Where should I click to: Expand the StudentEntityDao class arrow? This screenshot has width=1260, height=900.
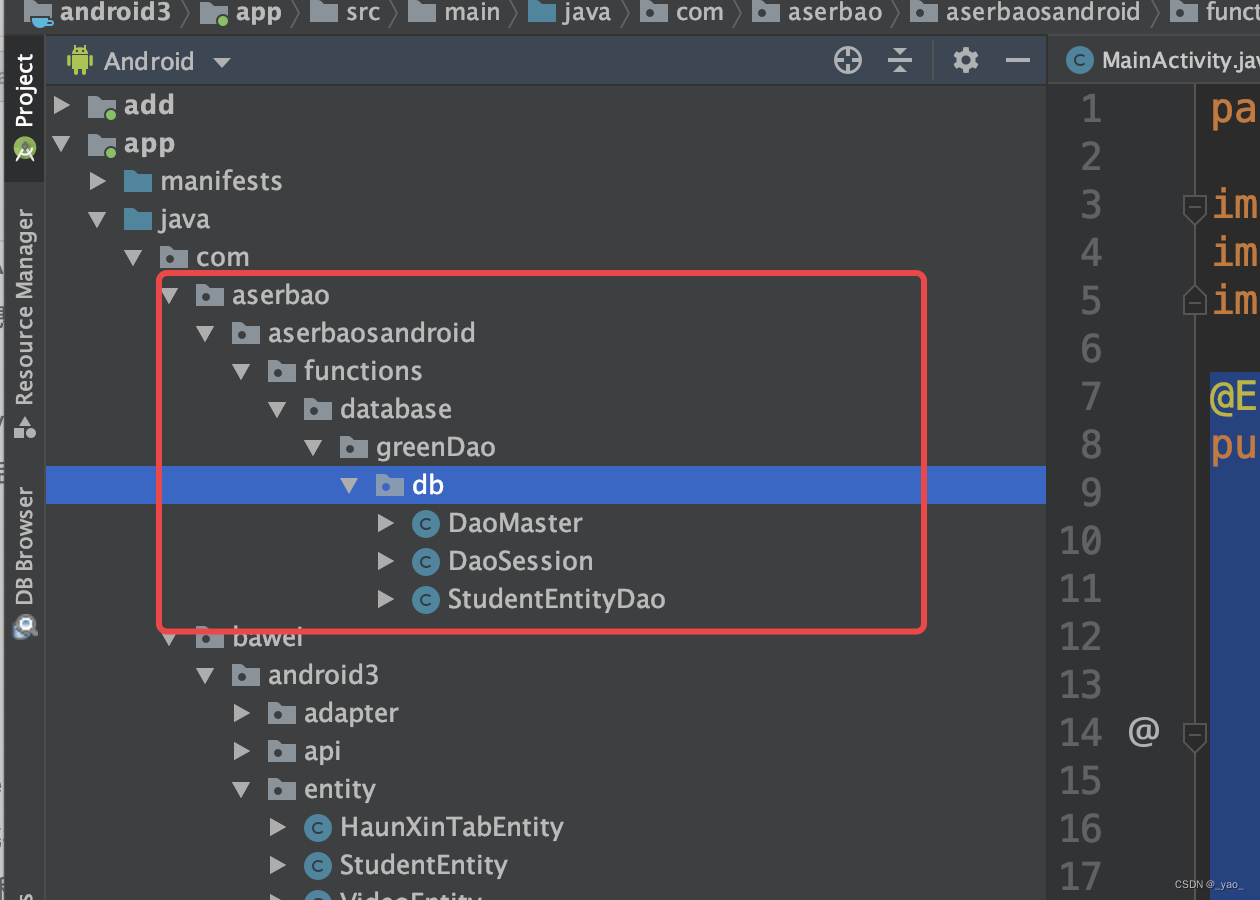point(386,599)
